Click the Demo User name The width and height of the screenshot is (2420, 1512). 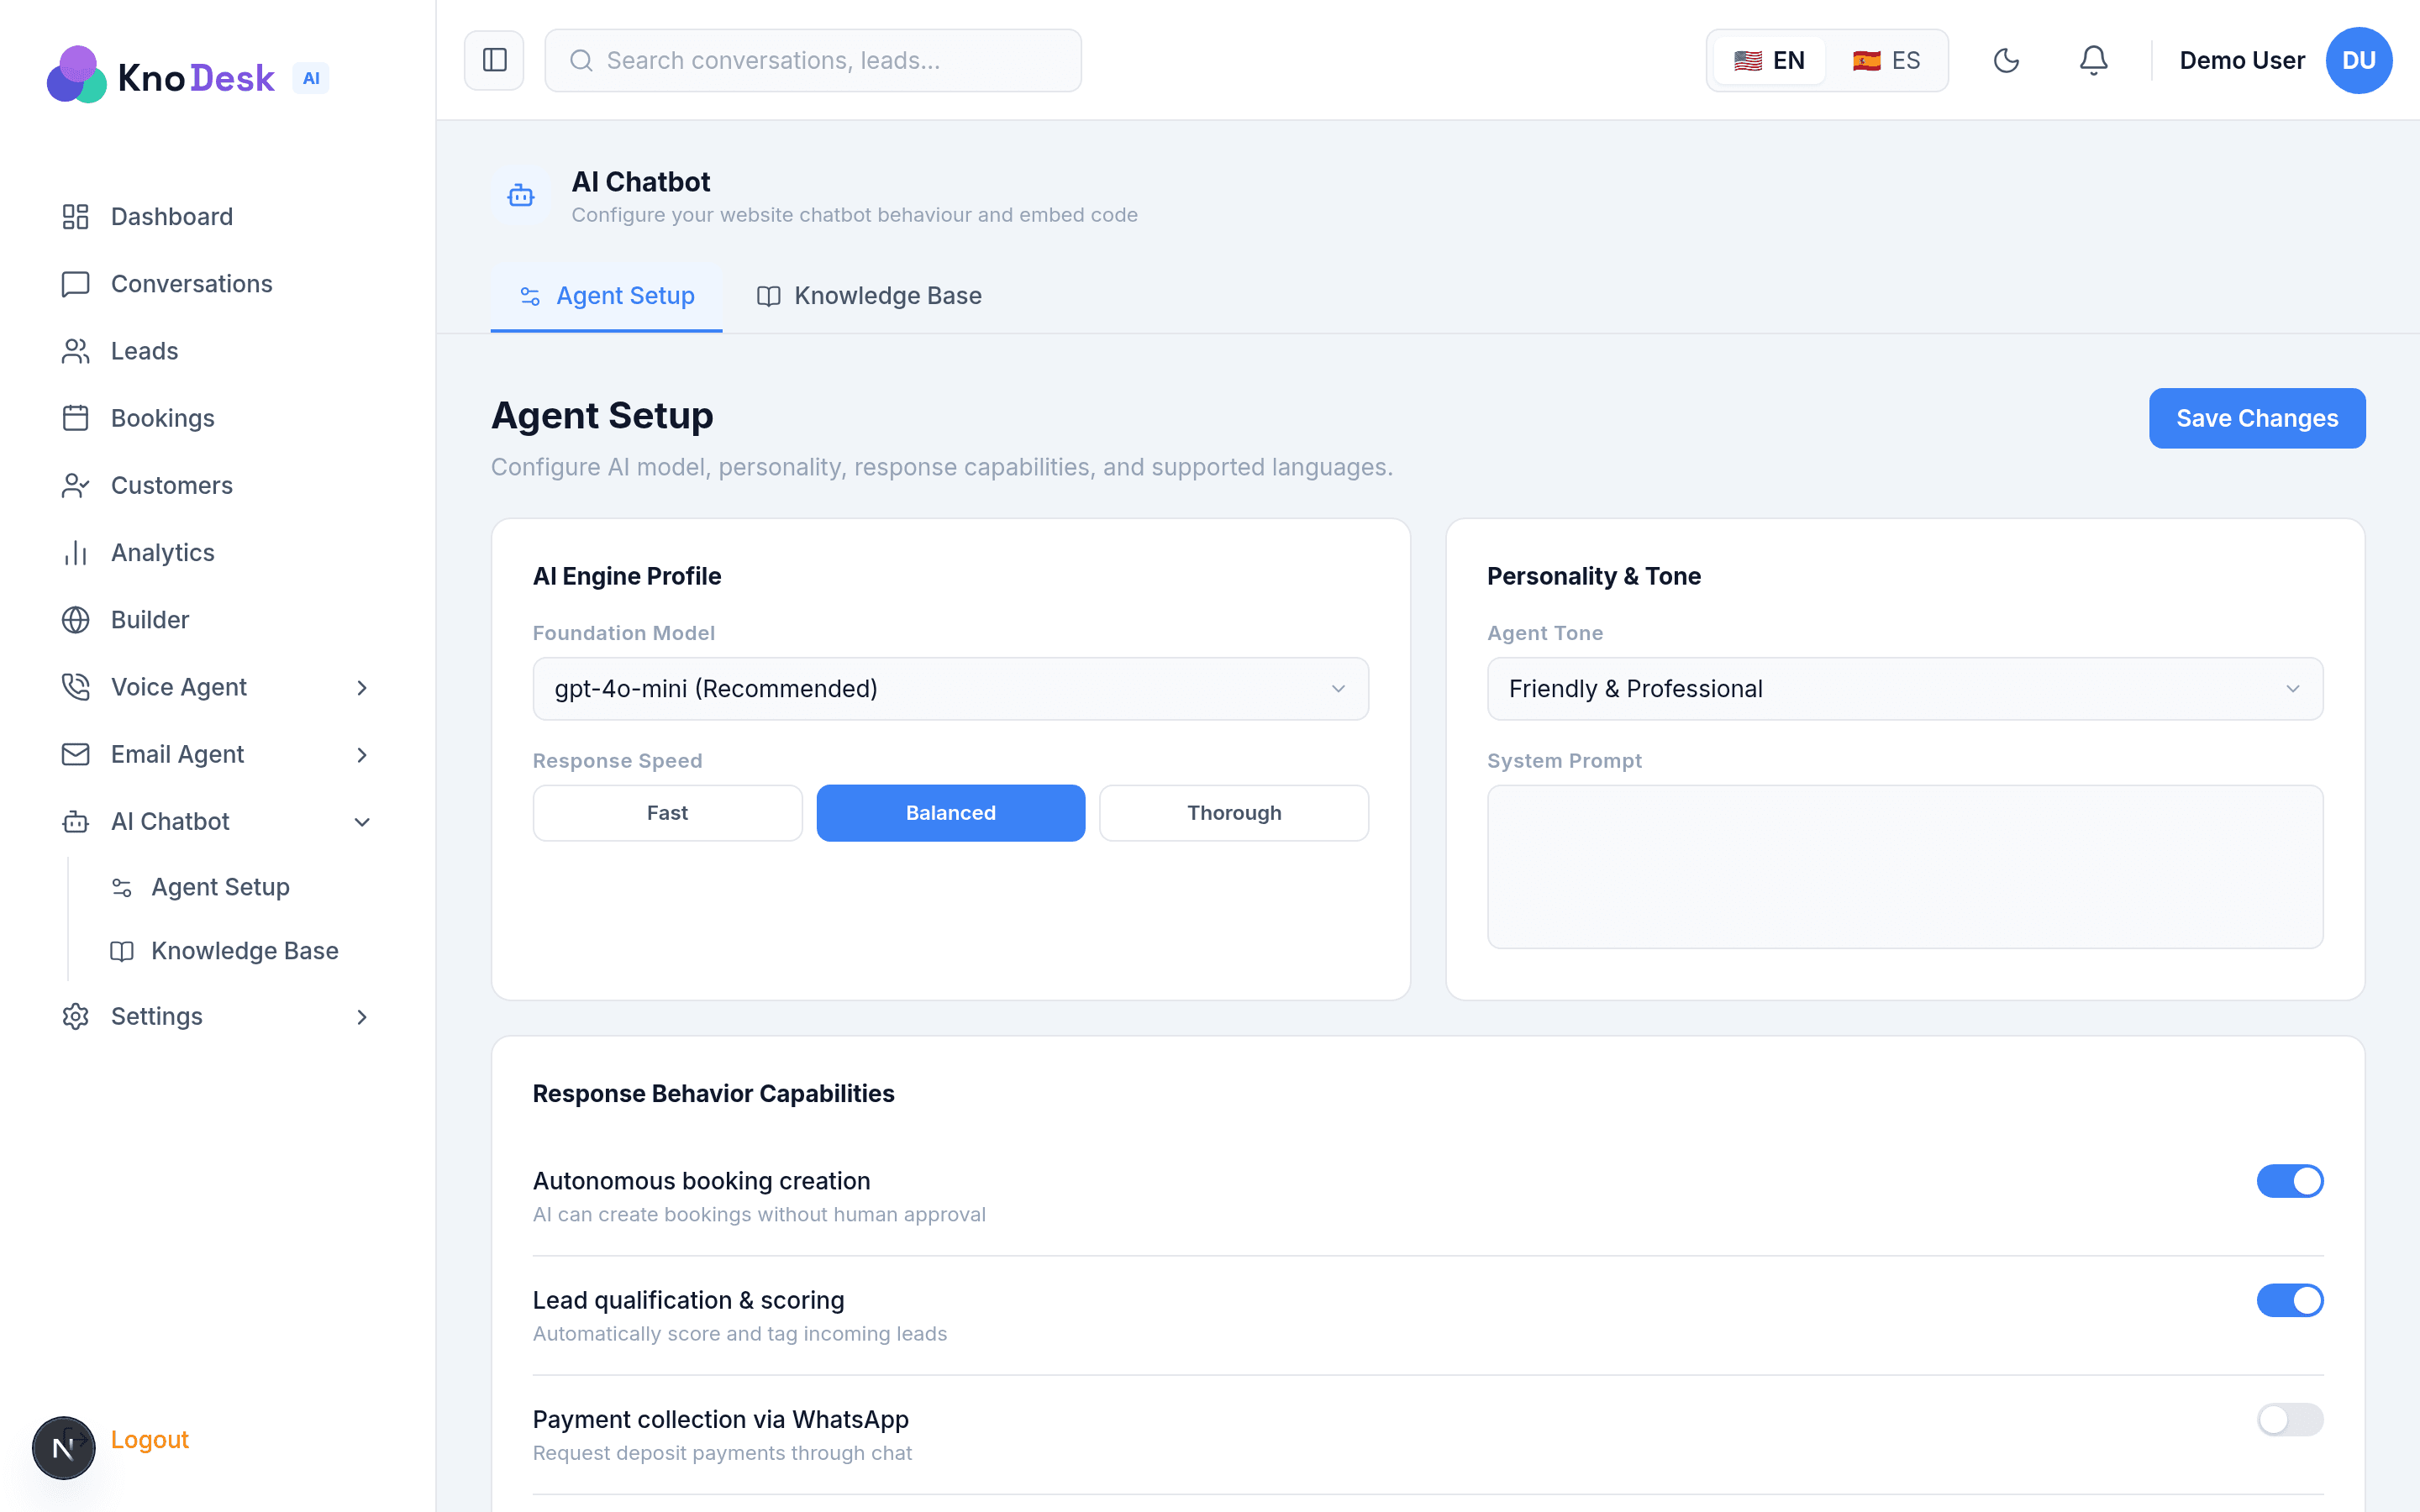tap(2241, 60)
